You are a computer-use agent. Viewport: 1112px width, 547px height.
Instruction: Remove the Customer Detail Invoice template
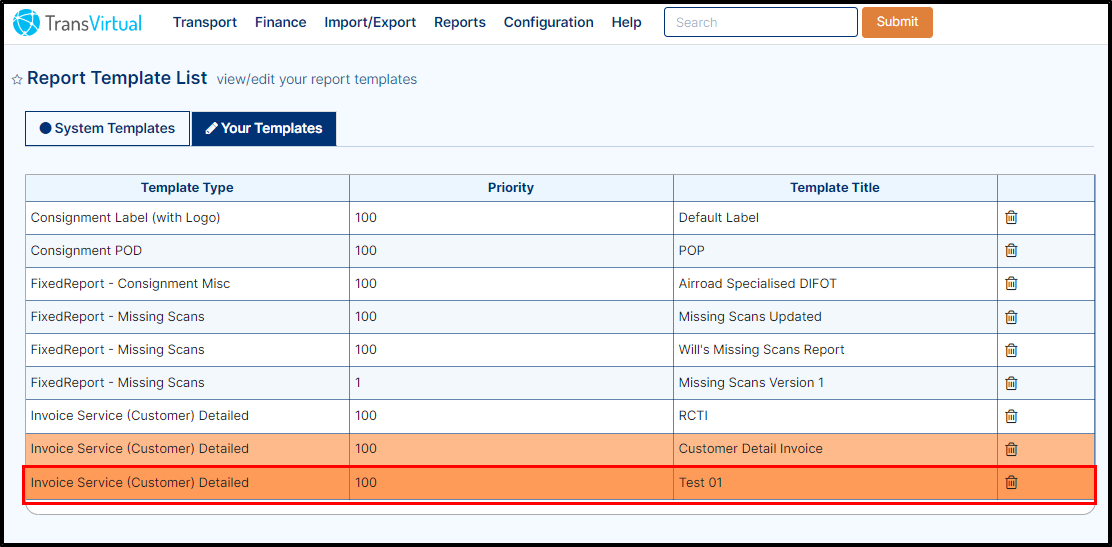tap(1011, 448)
